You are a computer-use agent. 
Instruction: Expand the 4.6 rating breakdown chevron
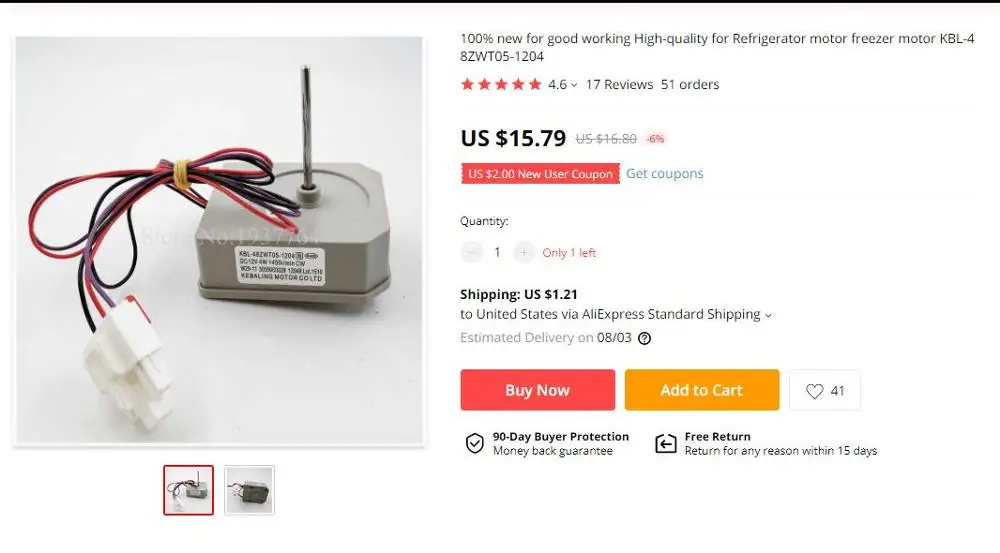coord(574,85)
